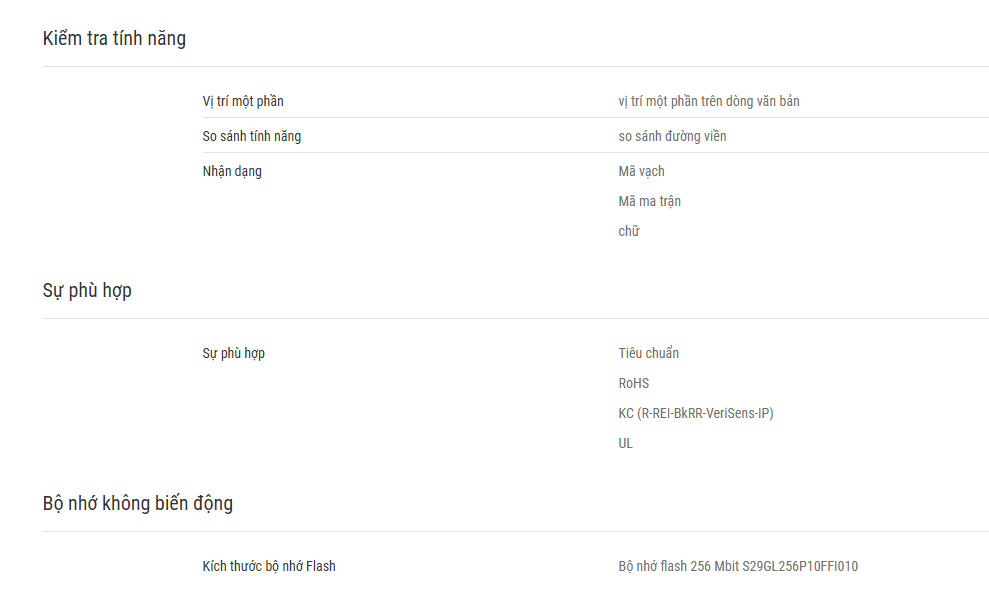The width and height of the screenshot is (989, 612).
Task: Click the Mã ma trận entry
Action: [650, 201]
